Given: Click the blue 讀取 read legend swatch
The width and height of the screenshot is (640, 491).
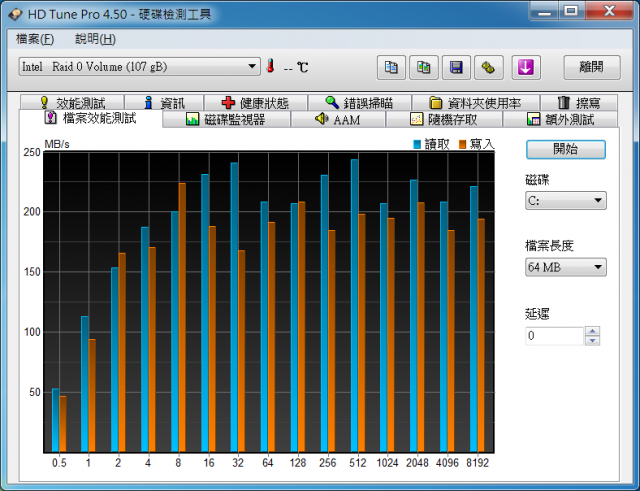Looking at the screenshot, I should [x=417, y=144].
